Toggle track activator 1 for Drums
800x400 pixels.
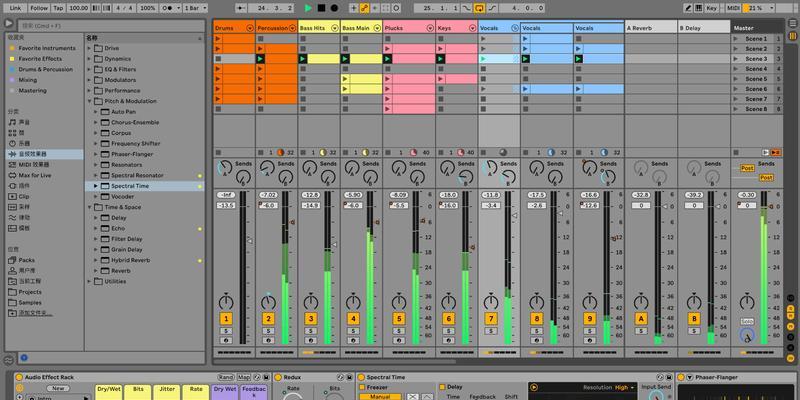click(x=226, y=319)
